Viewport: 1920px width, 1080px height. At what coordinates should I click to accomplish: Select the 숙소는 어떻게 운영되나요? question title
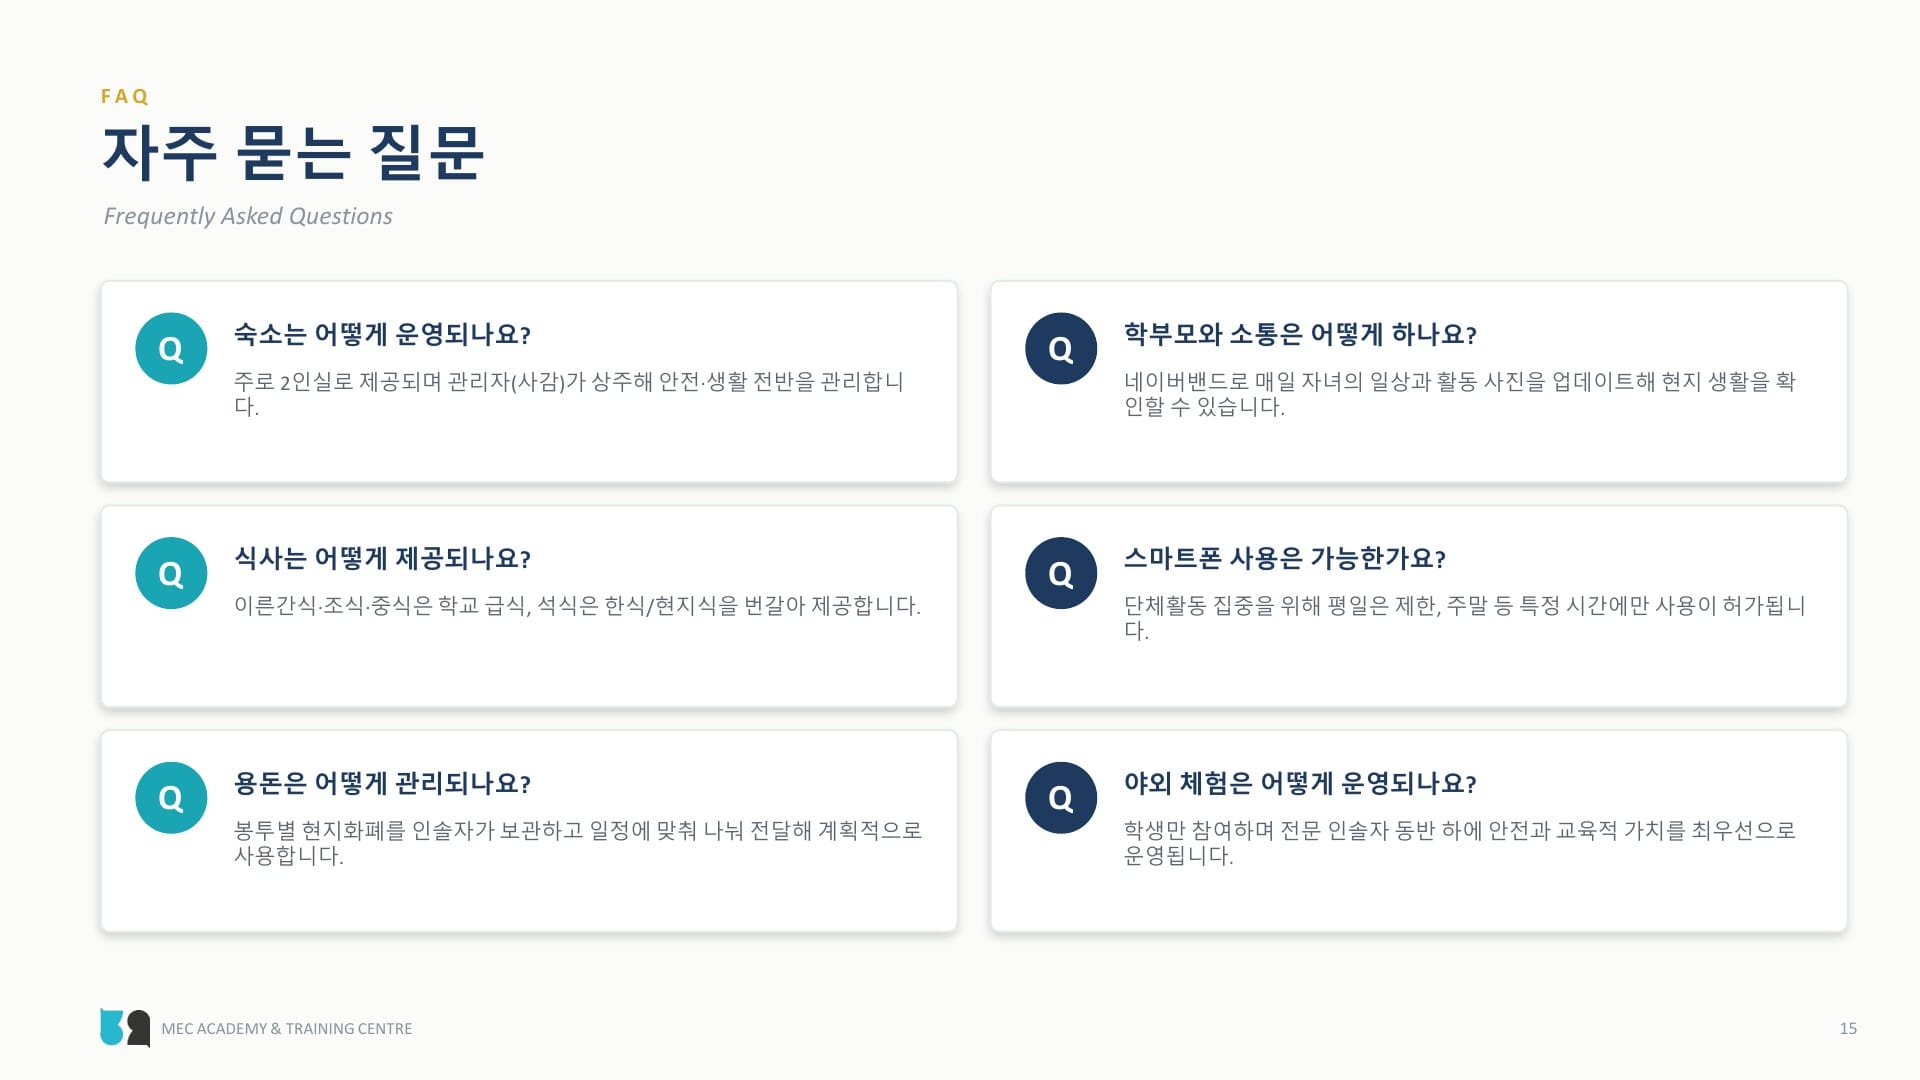[x=382, y=334]
